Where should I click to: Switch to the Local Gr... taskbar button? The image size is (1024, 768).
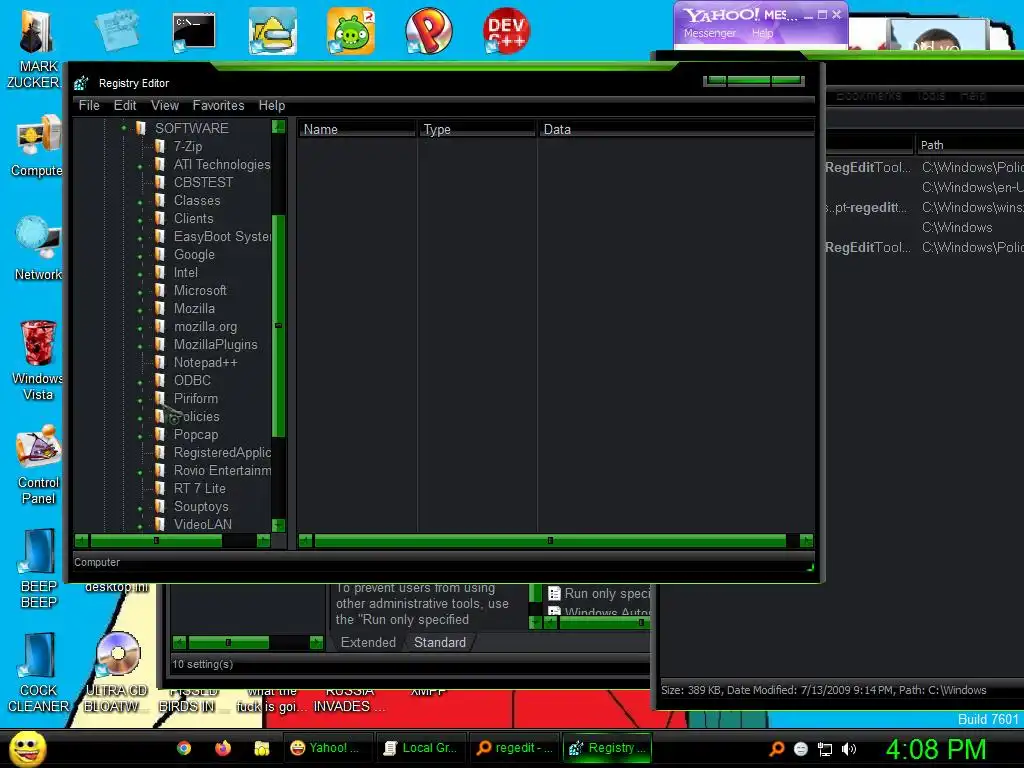tap(421, 748)
